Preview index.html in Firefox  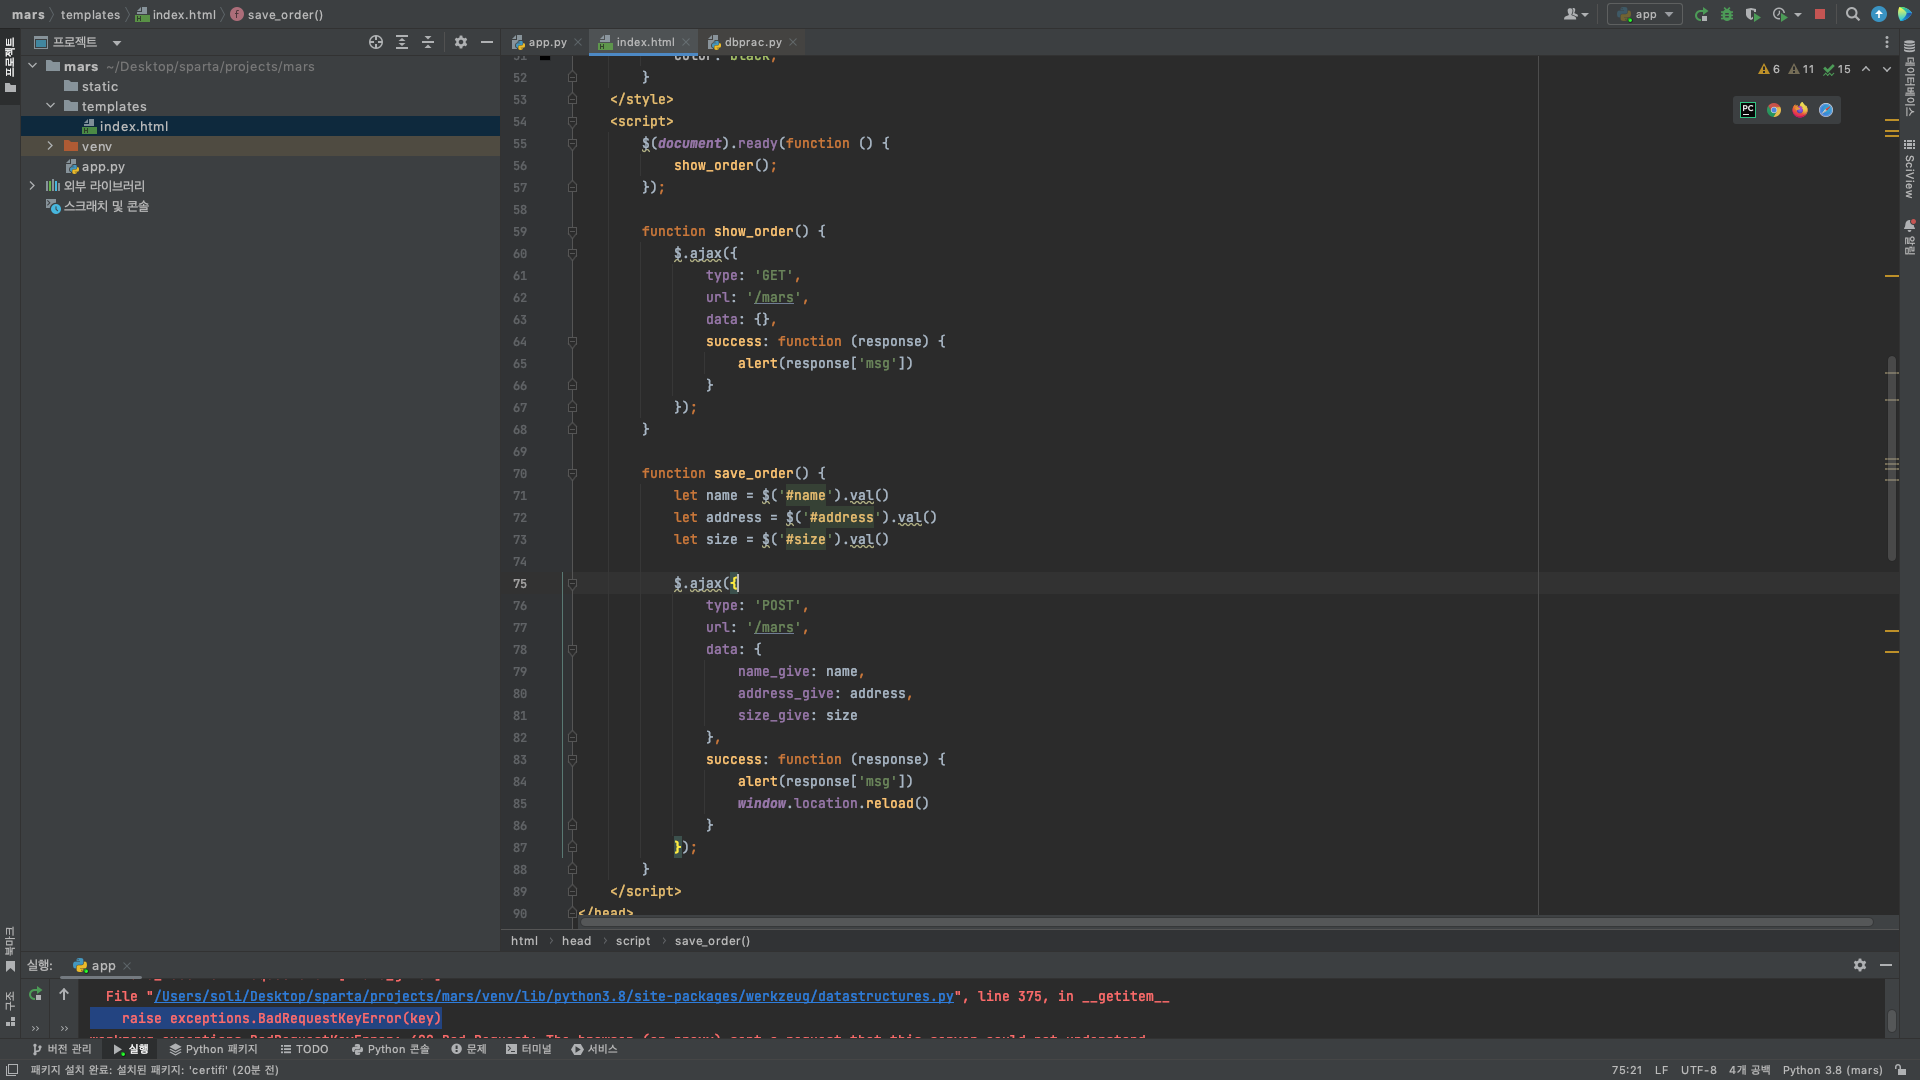pos(1800,110)
